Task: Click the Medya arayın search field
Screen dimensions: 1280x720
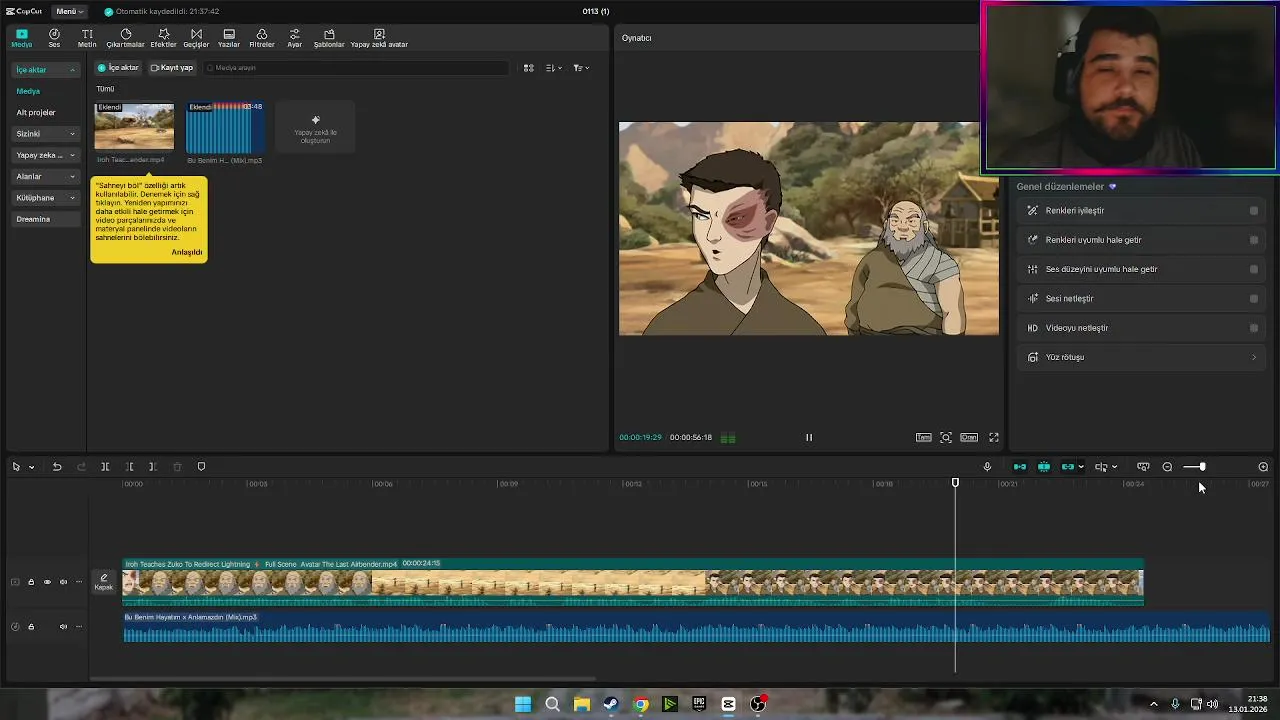Action: coord(356,68)
